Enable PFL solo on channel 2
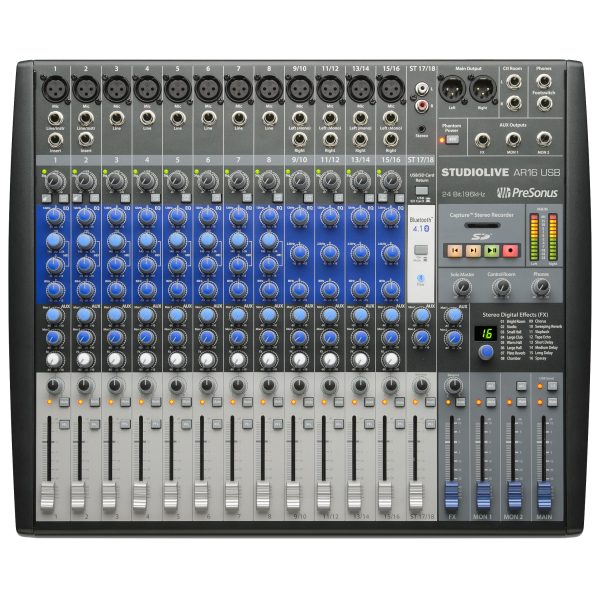 pyautogui.click(x=95, y=424)
